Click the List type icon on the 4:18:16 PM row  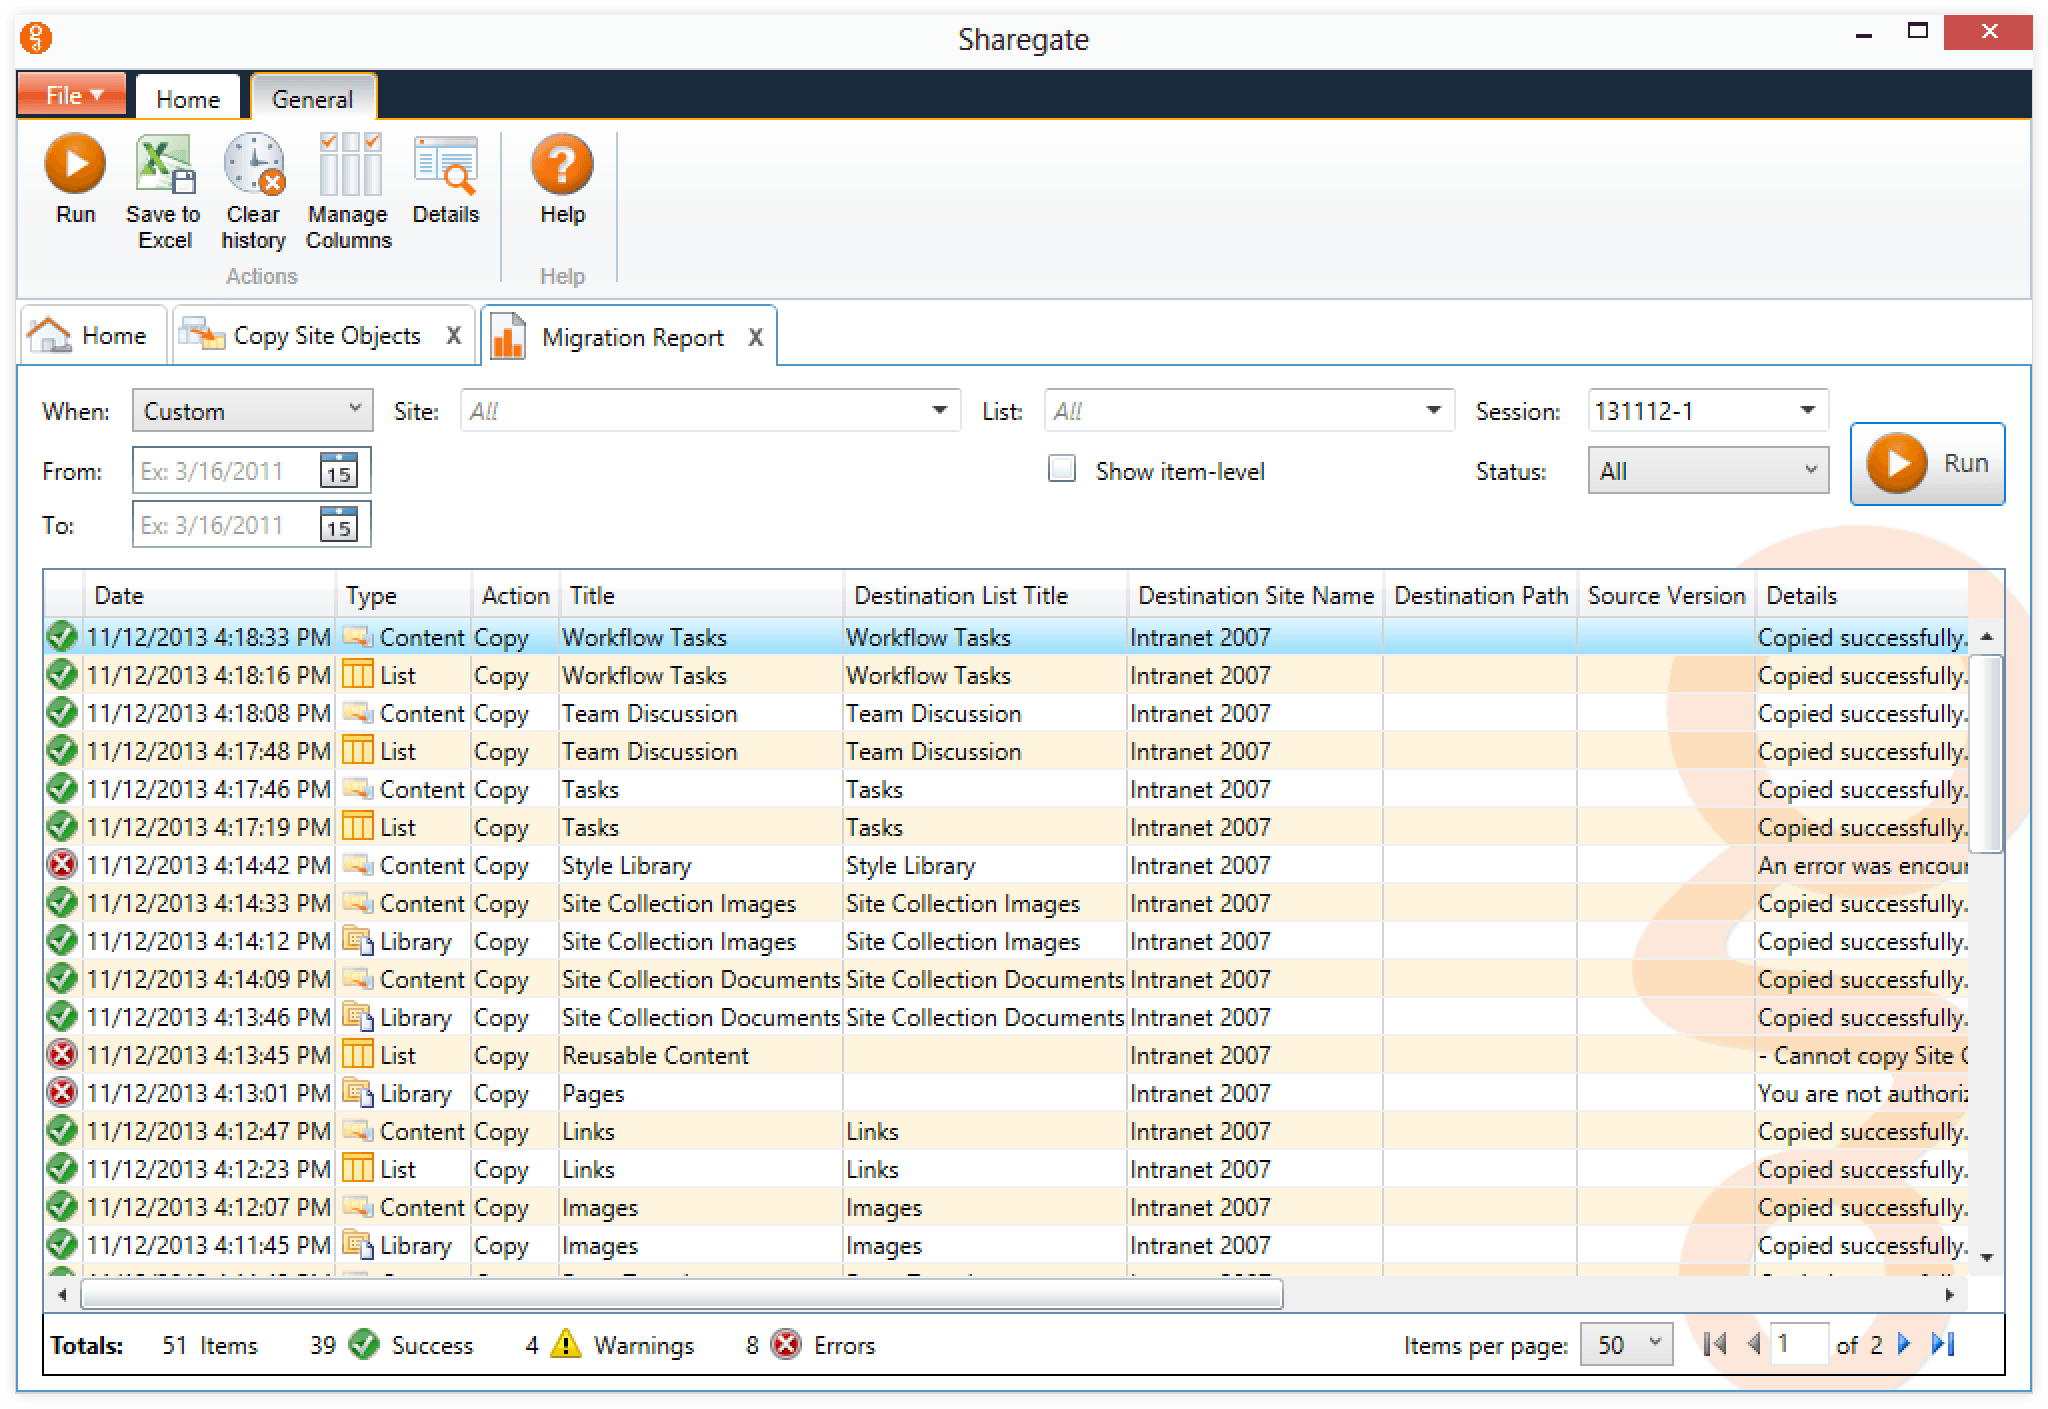click(357, 675)
